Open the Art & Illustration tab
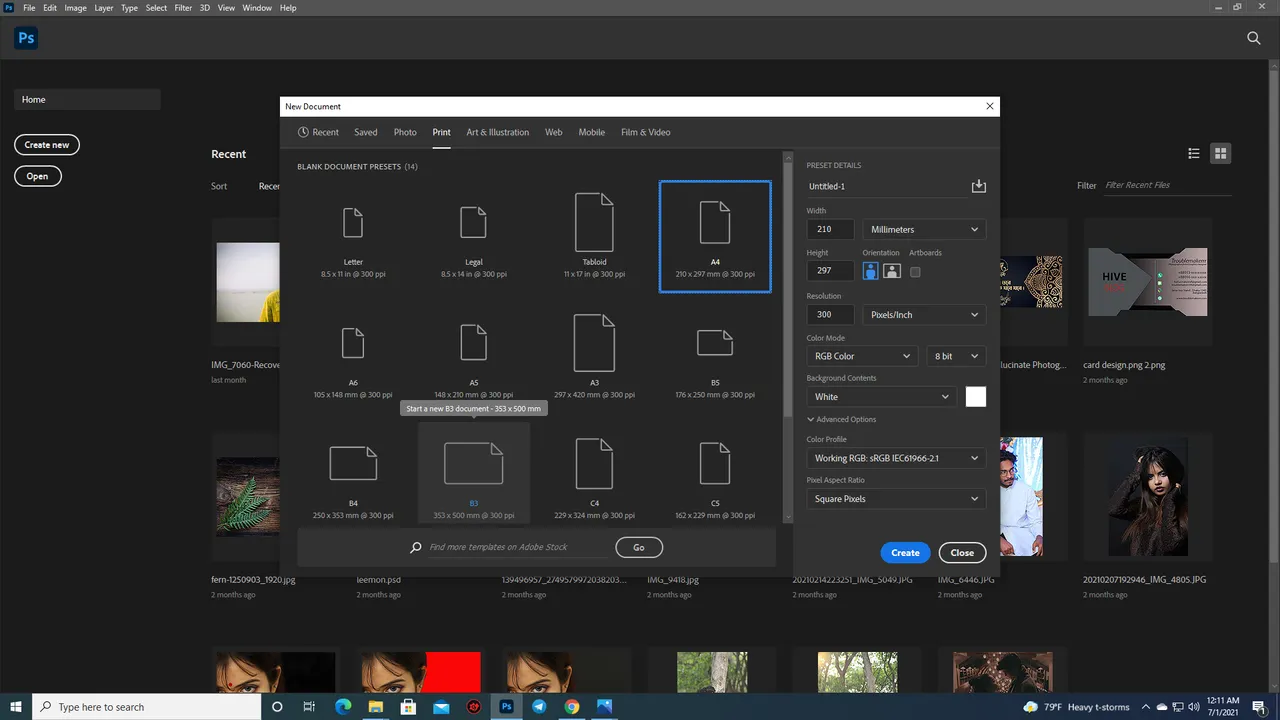The width and height of the screenshot is (1280, 720). pos(498,132)
